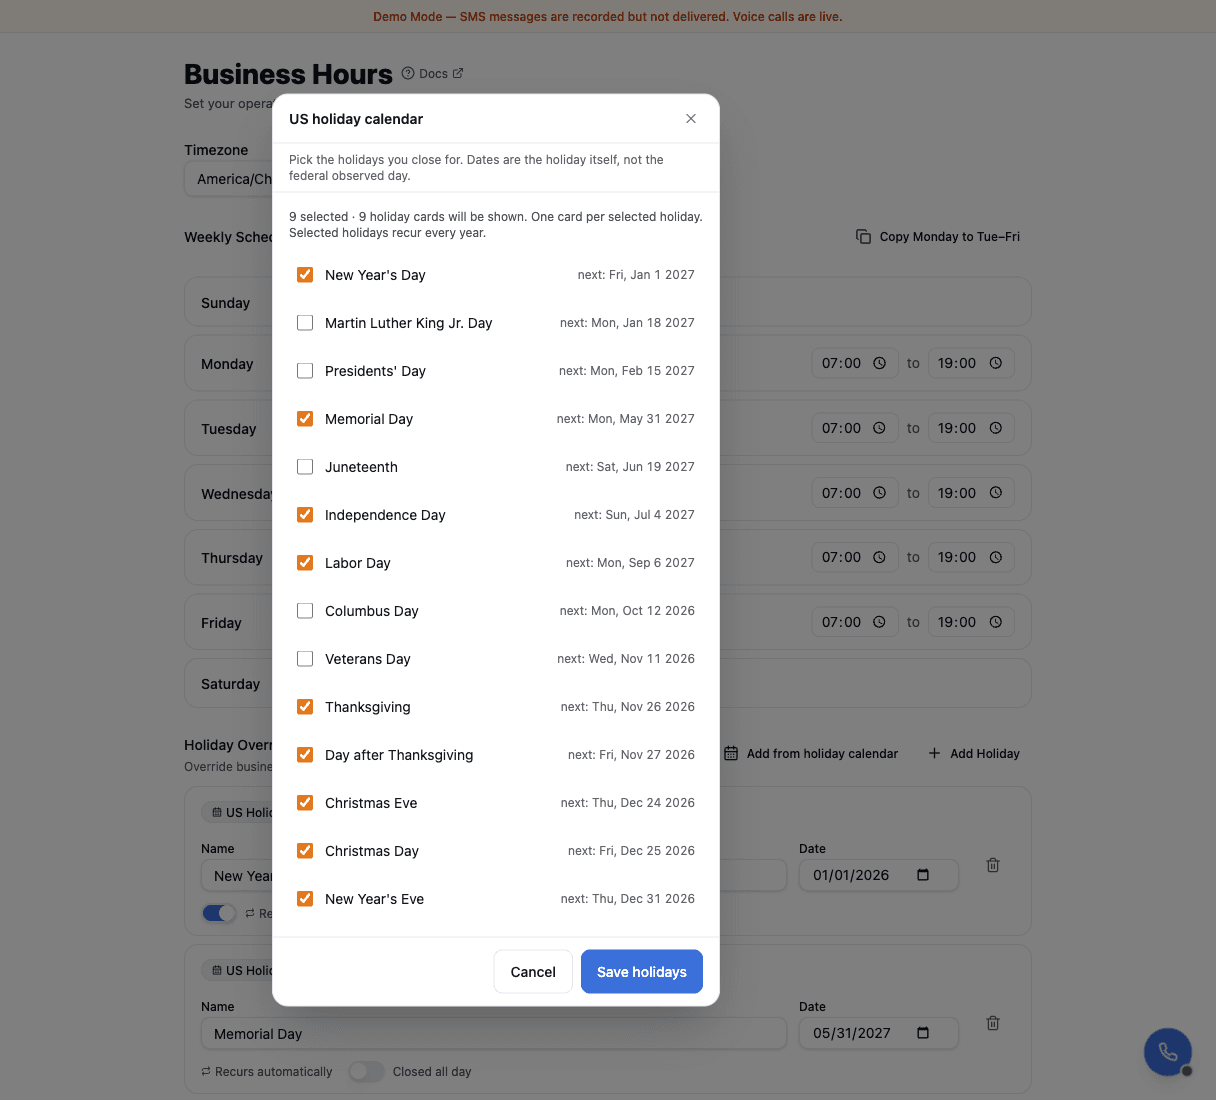Delete the Memorial Day holiday card
Image resolution: width=1216 pixels, height=1100 pixels.
993,1023
